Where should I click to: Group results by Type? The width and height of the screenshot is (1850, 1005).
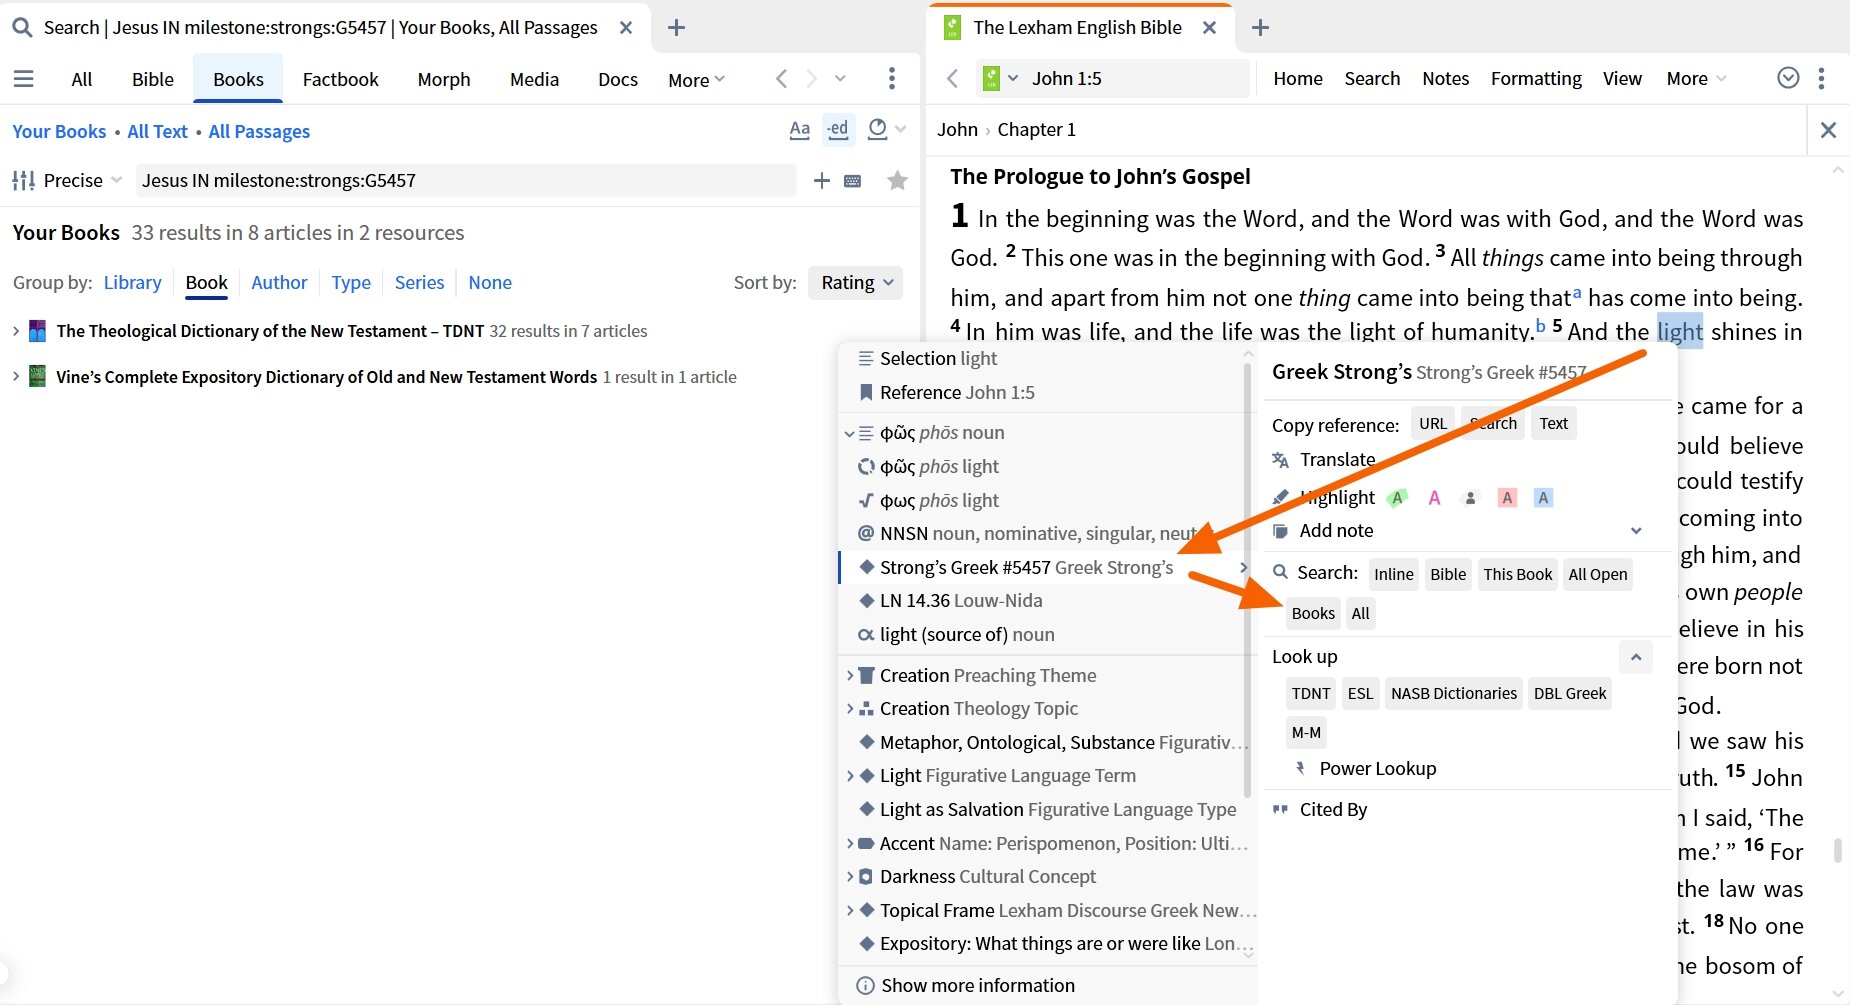[x=351, y=282]
